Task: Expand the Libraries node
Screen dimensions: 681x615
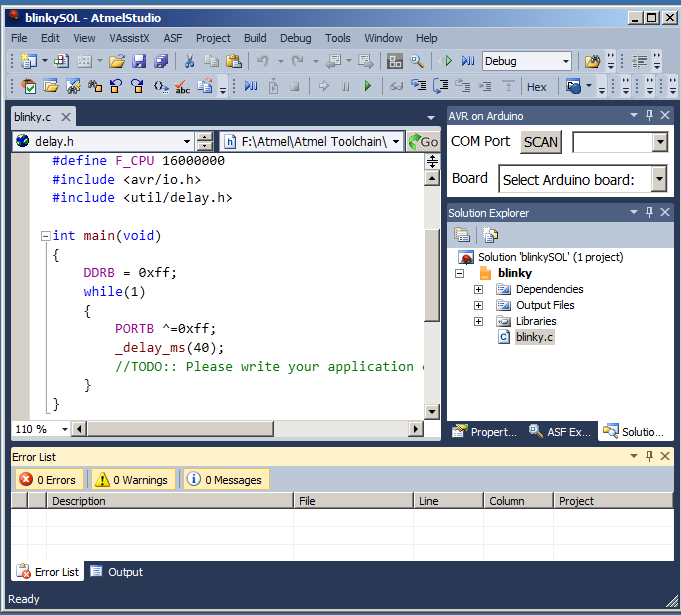Action: [x=478, y=322]
